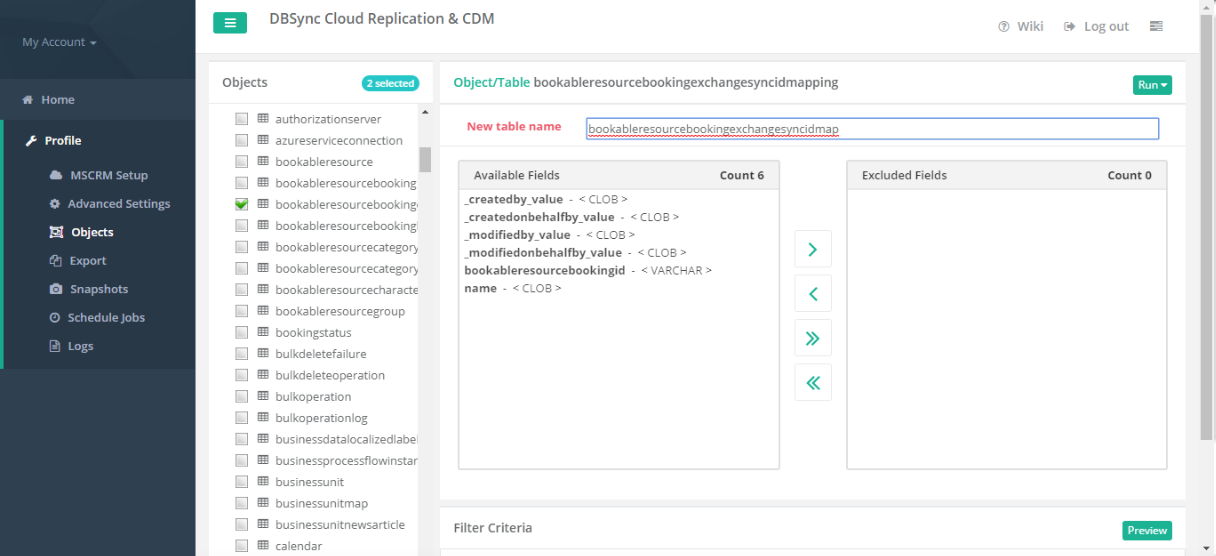Viewport: 1216px width, 556px height.
Task: Click the move-all-right double arrow button
Action: 812,338
